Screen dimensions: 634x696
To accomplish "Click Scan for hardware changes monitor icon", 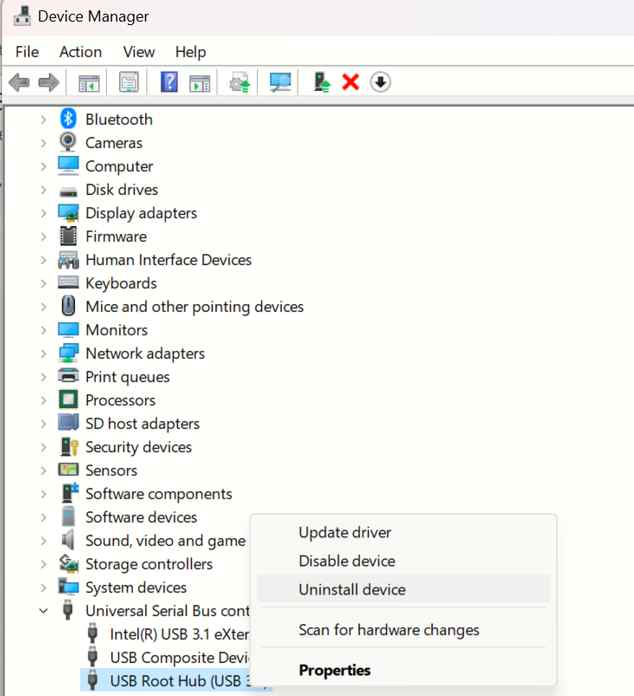I will tap(280, 82).
